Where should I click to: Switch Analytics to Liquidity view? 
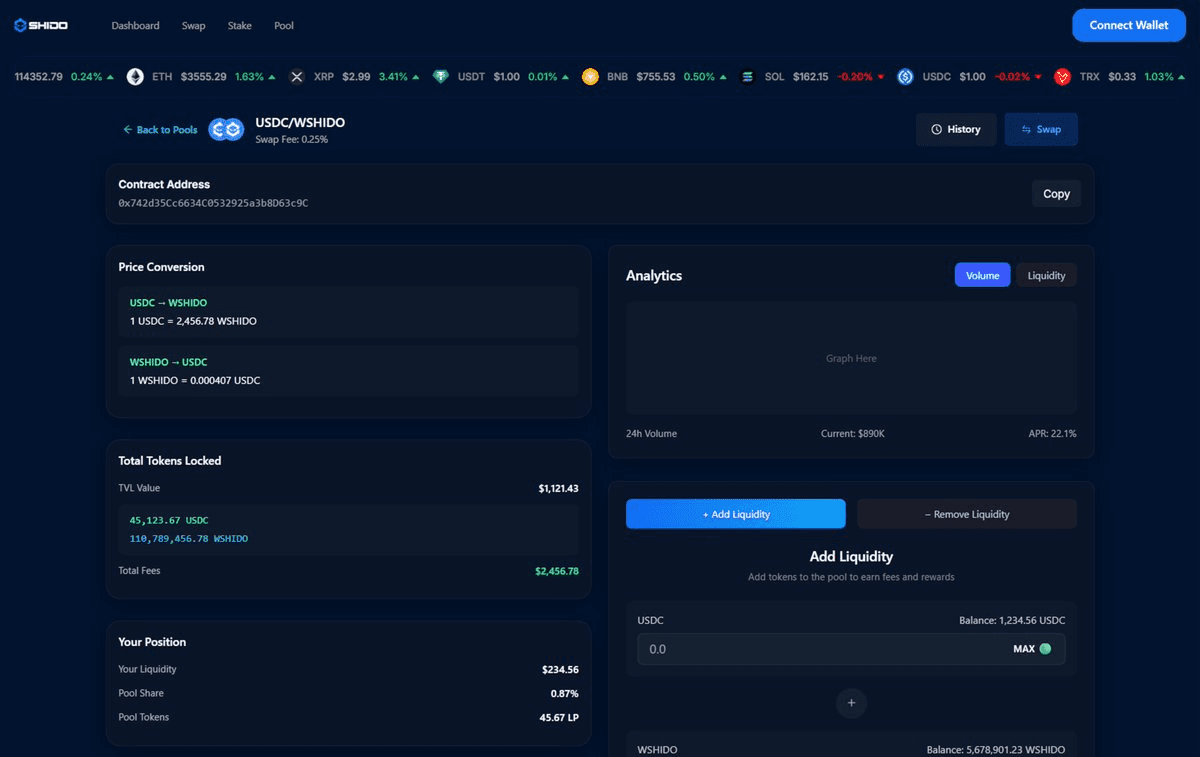coord(1046,274)
